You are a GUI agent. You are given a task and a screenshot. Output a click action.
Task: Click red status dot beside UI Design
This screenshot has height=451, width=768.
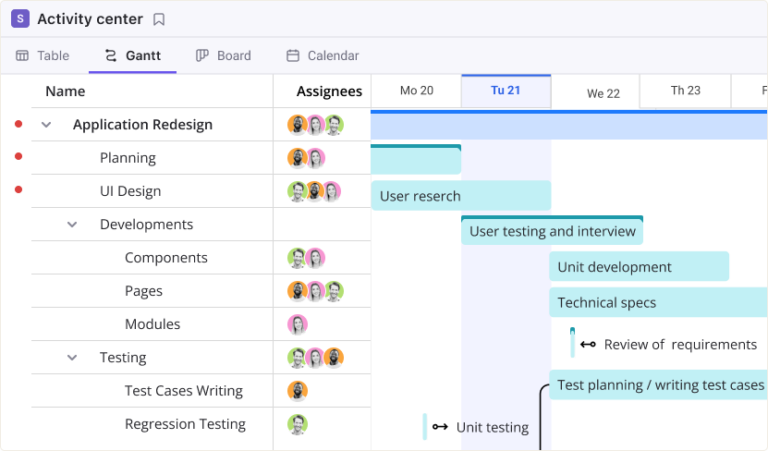pos(19,190)
